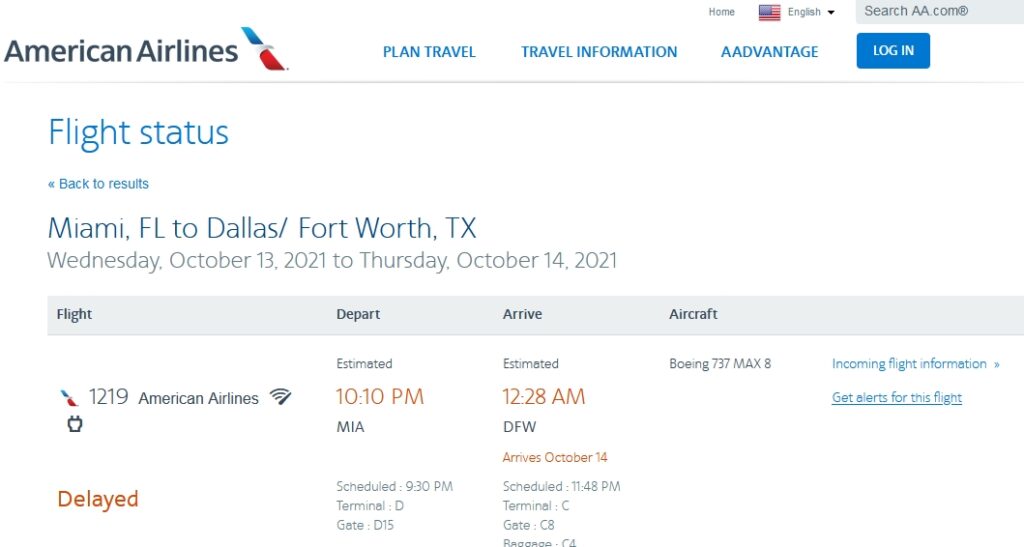Click the power outlet icon under flight 1219
The image size is (1024, 547).
pyautogui.click(x=74, y=424)
